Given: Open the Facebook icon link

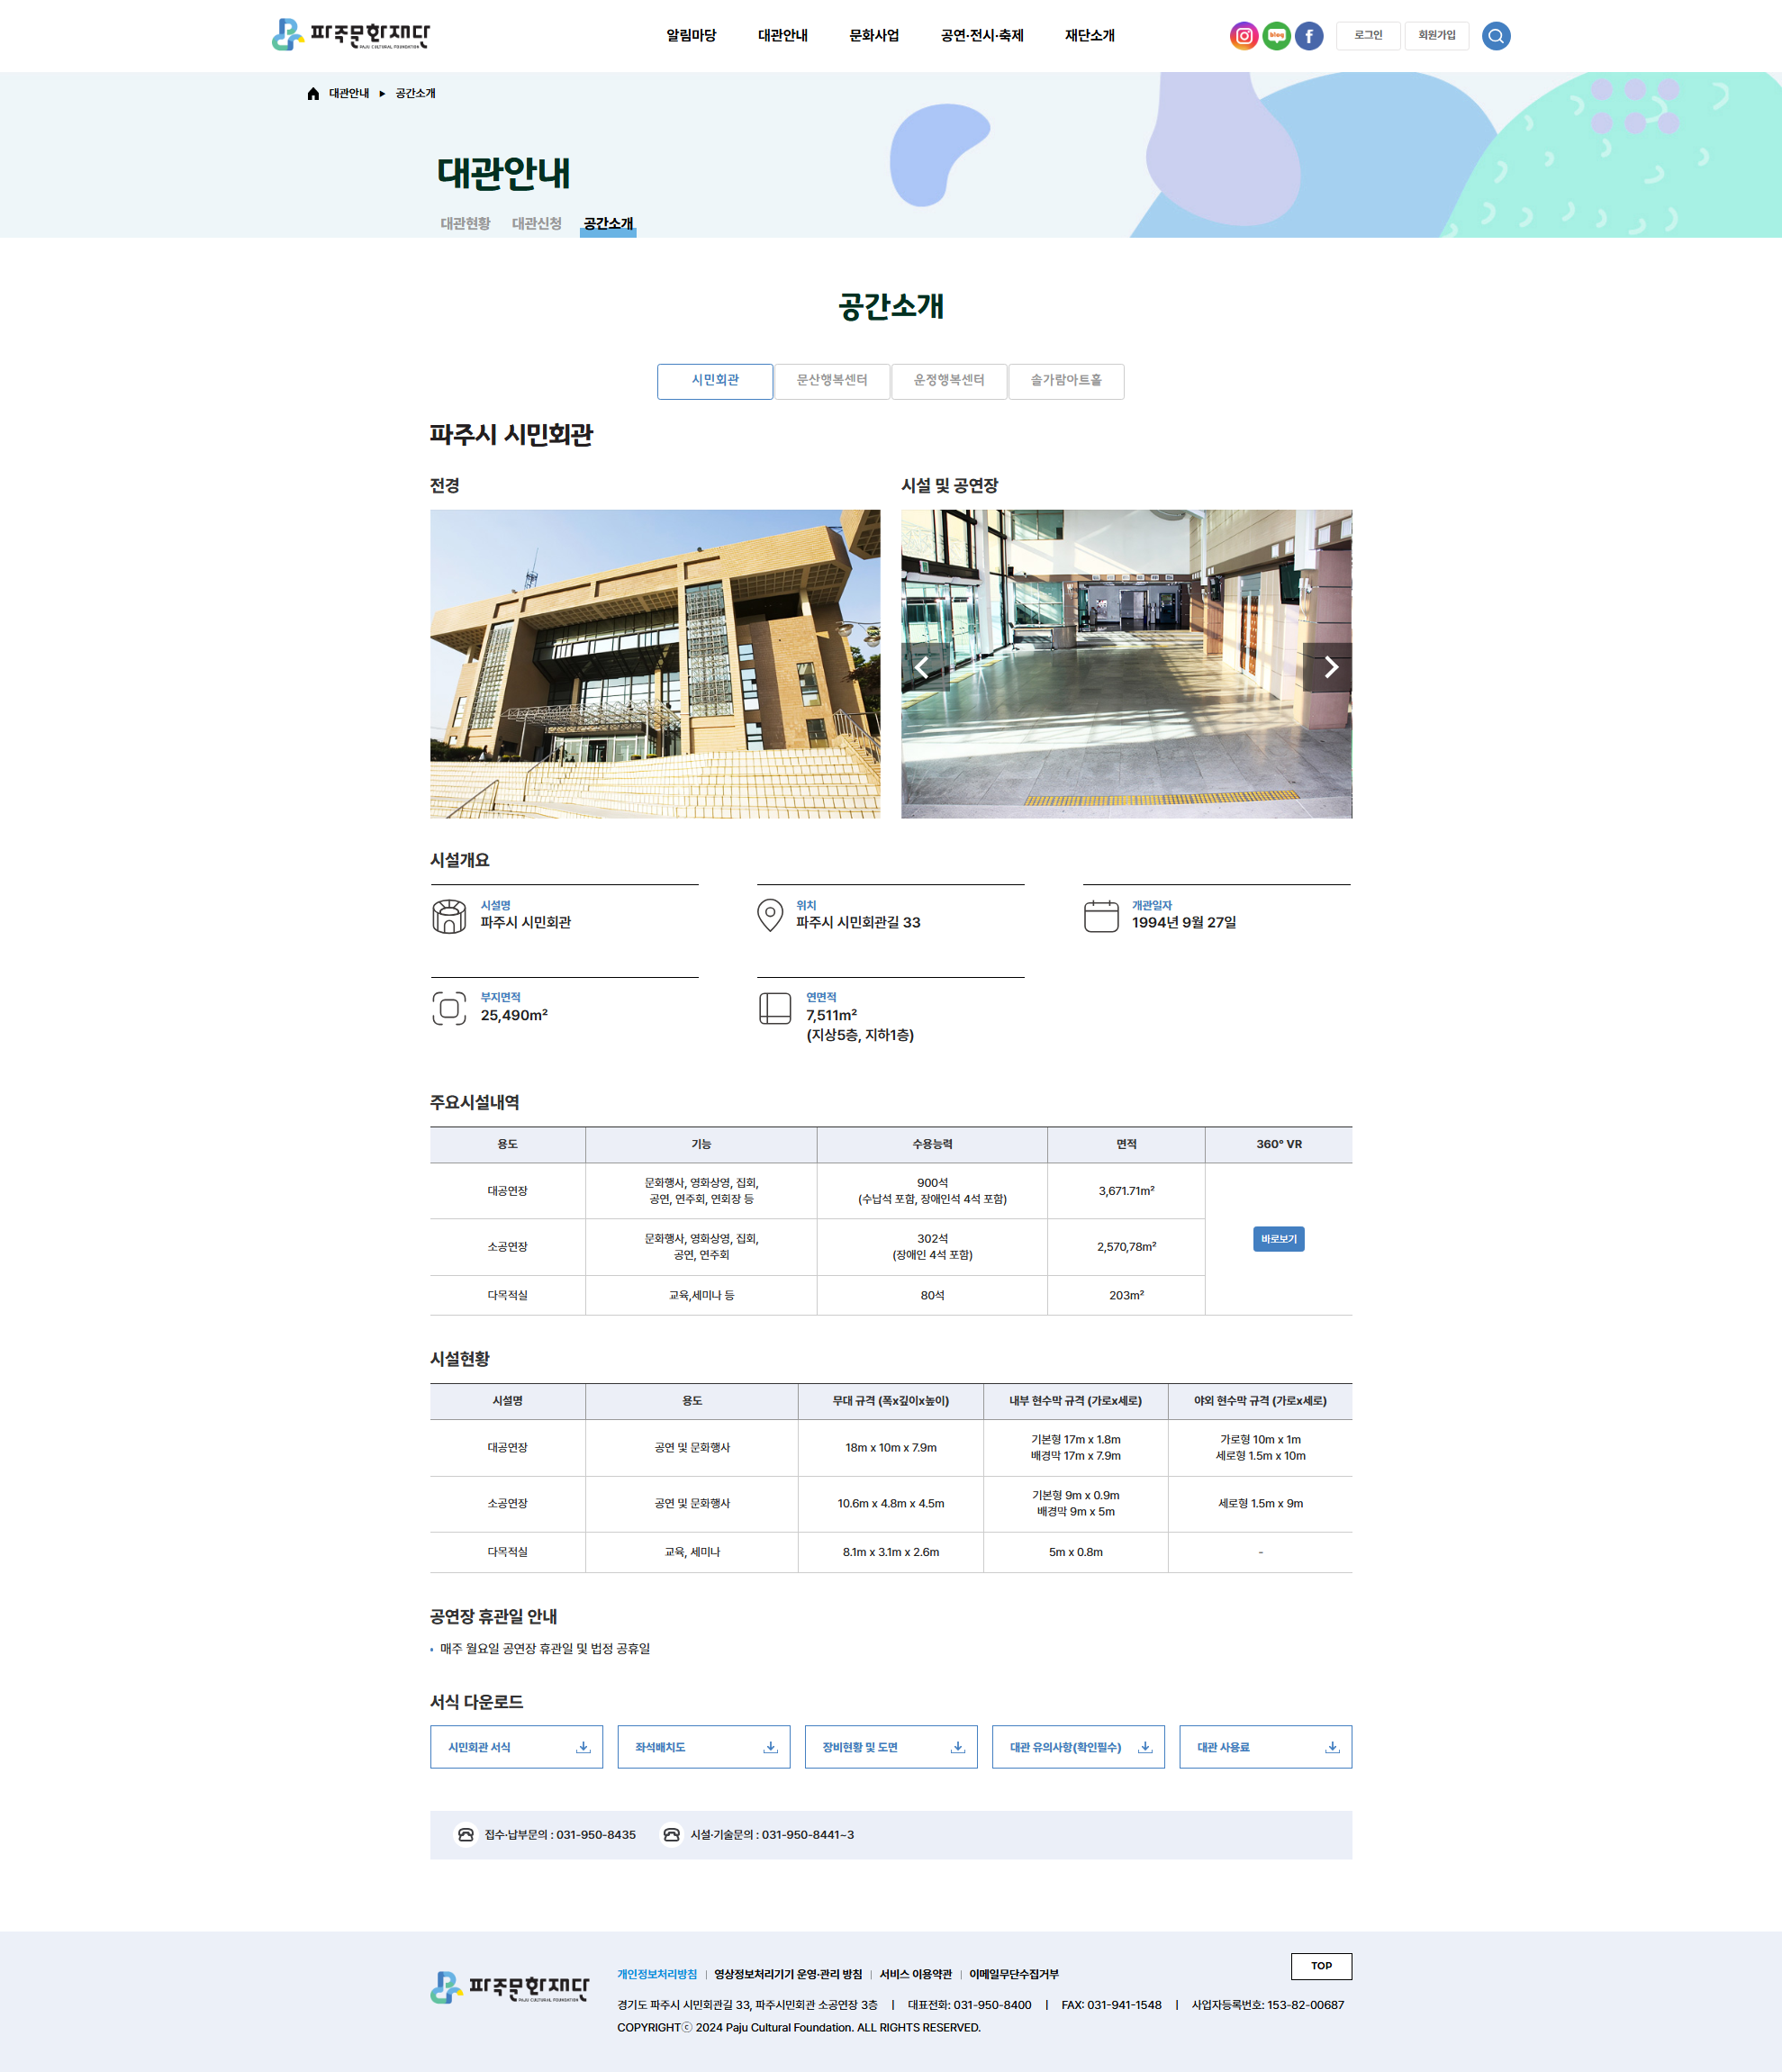Looking at the screenshot, I should click(x=1309, y=36).
